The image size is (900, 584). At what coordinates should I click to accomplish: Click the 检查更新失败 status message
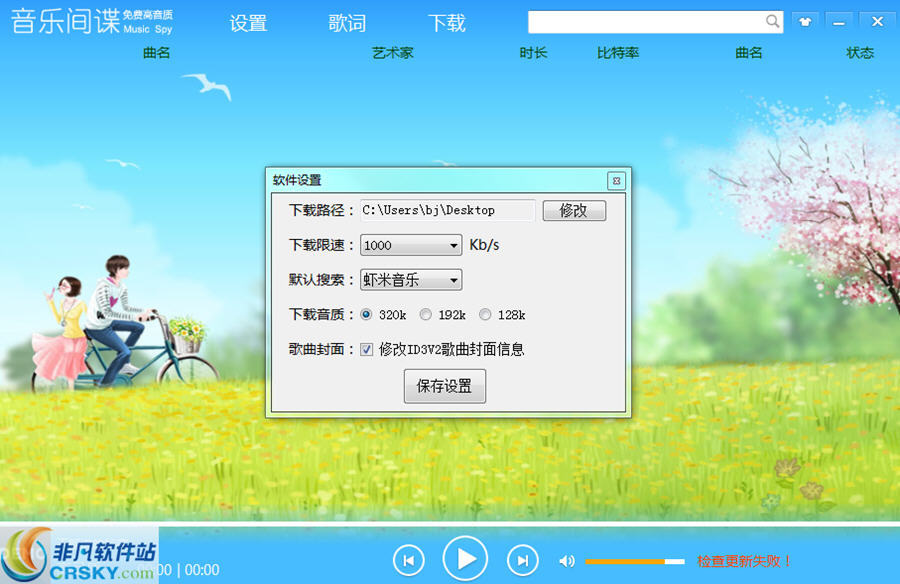coord(744,561)
